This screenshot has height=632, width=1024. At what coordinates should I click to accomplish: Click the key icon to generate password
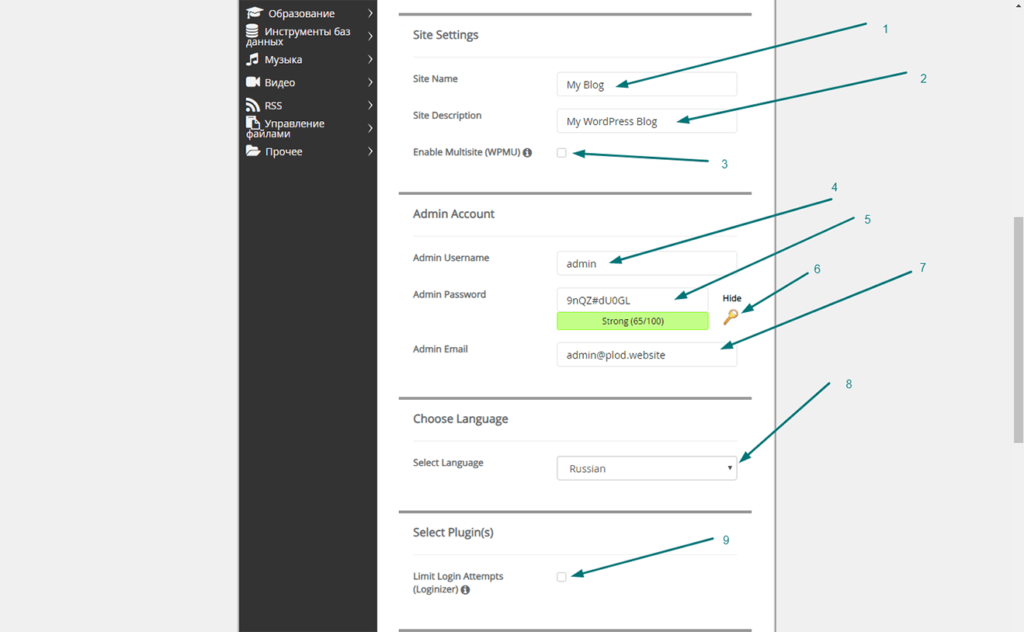tap(731, 317)
